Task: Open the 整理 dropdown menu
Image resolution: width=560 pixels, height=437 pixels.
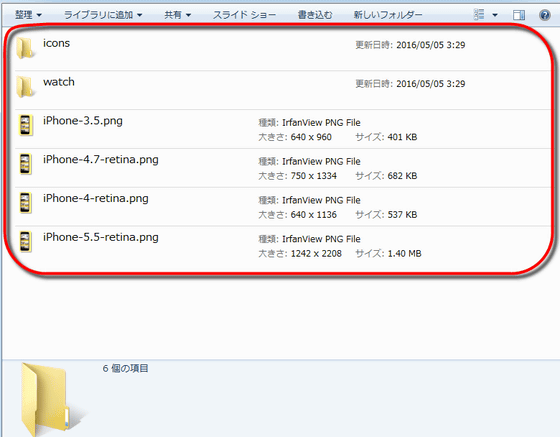Action: click(28, 15)
